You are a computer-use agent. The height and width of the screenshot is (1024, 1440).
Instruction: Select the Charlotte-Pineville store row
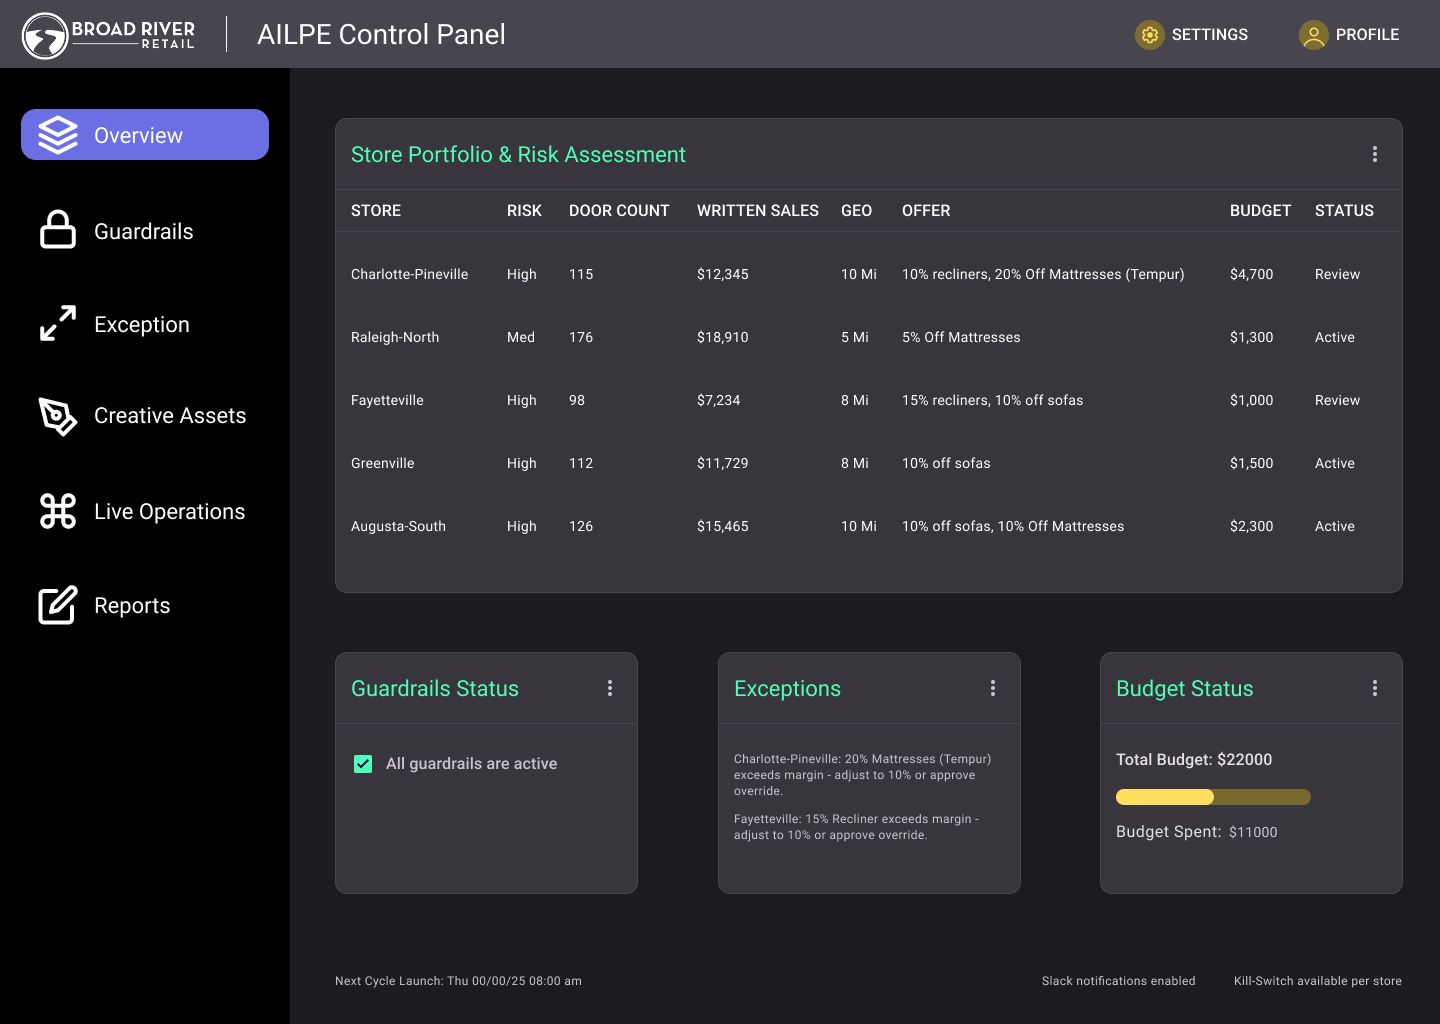click(x=409, y=274)
